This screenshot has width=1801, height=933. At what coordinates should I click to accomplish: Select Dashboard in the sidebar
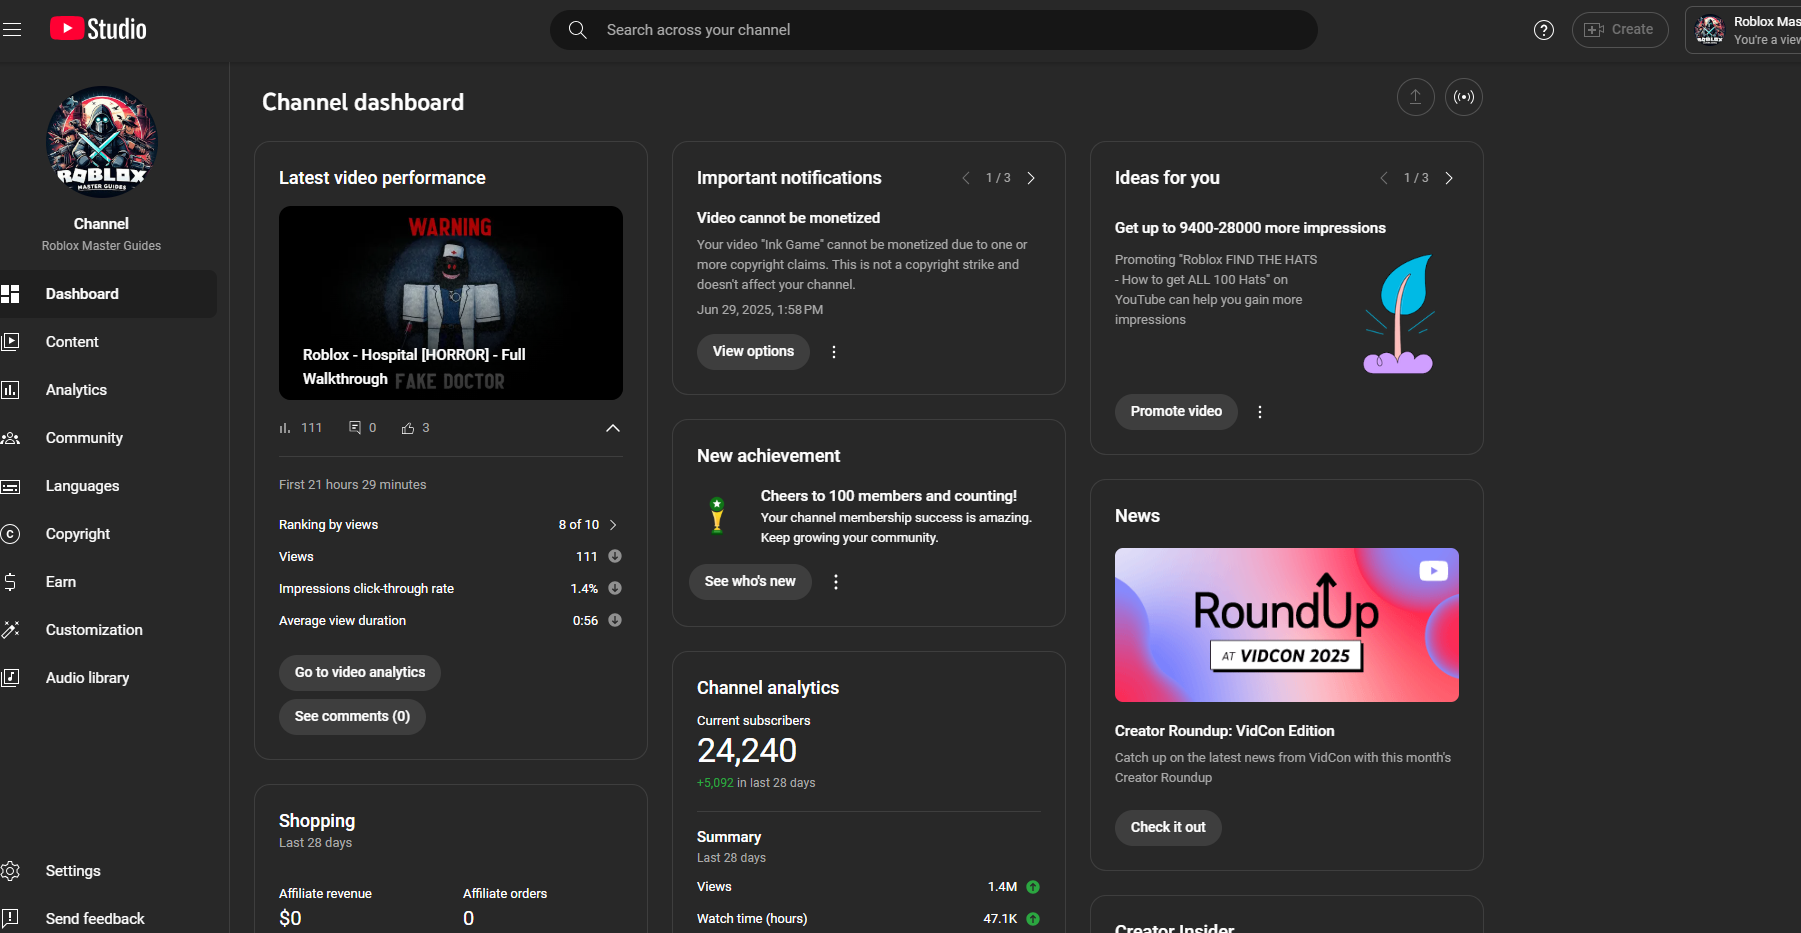click(108, 294)
